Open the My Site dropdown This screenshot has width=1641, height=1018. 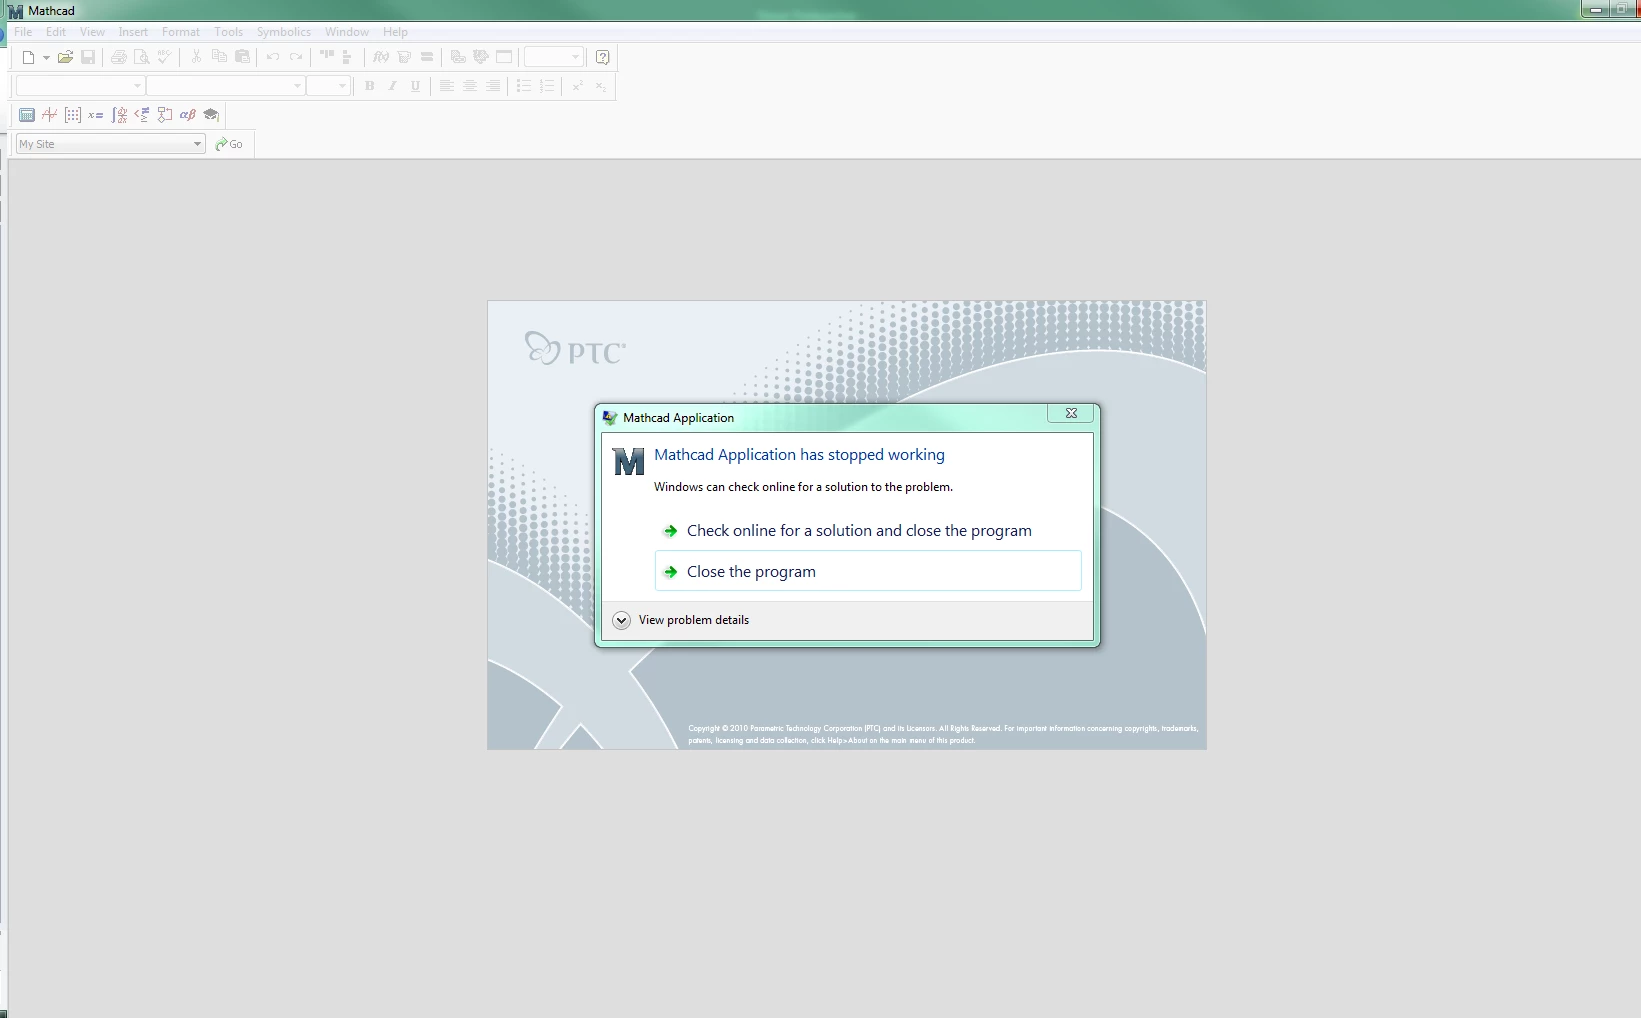(197, 144)
